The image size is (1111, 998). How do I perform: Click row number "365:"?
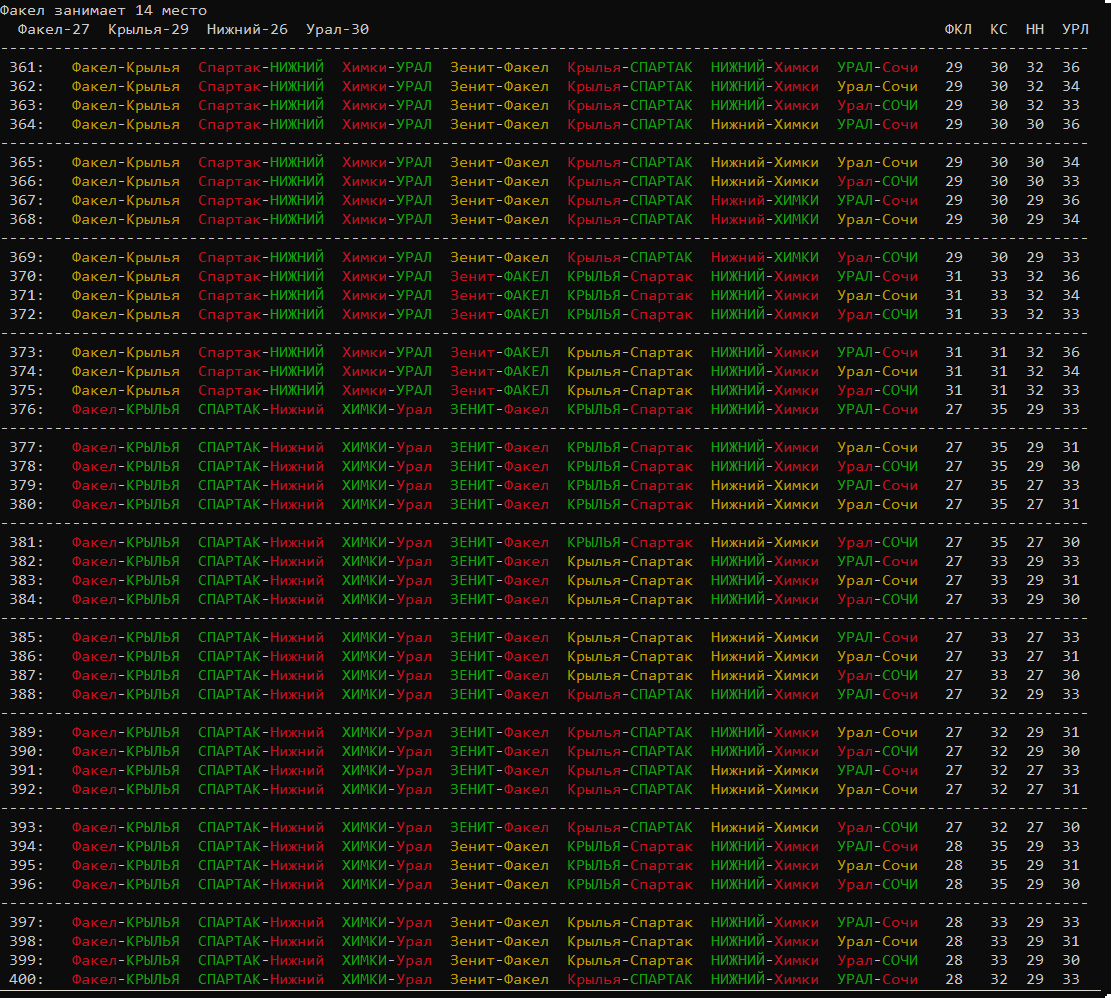(26, 163)
